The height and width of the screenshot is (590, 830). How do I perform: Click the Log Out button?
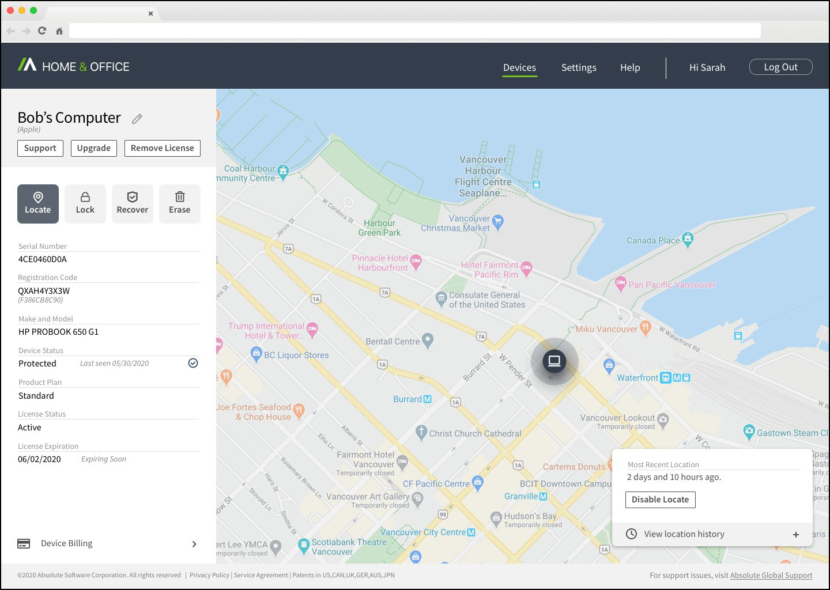pyautogui.click(x=780, y=67)
